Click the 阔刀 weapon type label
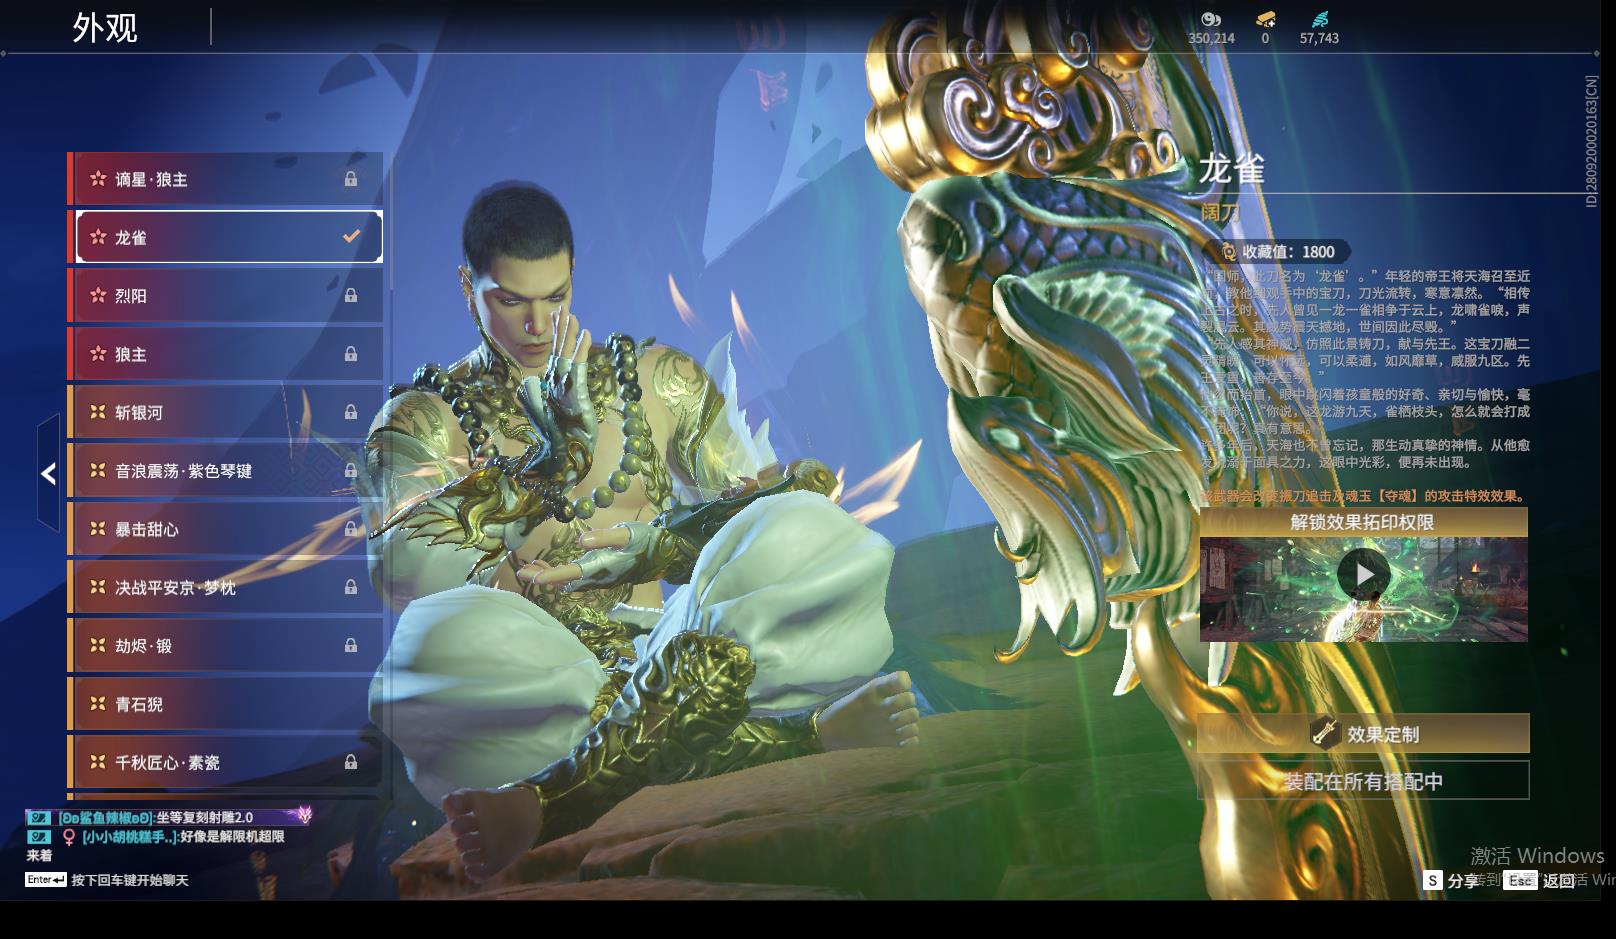The width and height of the screenshot is (1616, 939). pyautogui.click(x=1220, y=213)
